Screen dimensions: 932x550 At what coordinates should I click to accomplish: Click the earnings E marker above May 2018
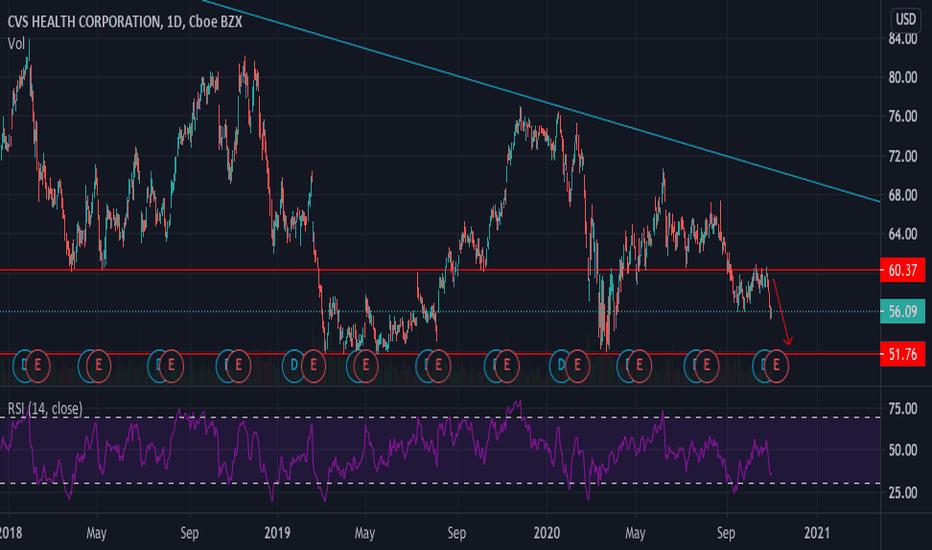coord(99,364)
